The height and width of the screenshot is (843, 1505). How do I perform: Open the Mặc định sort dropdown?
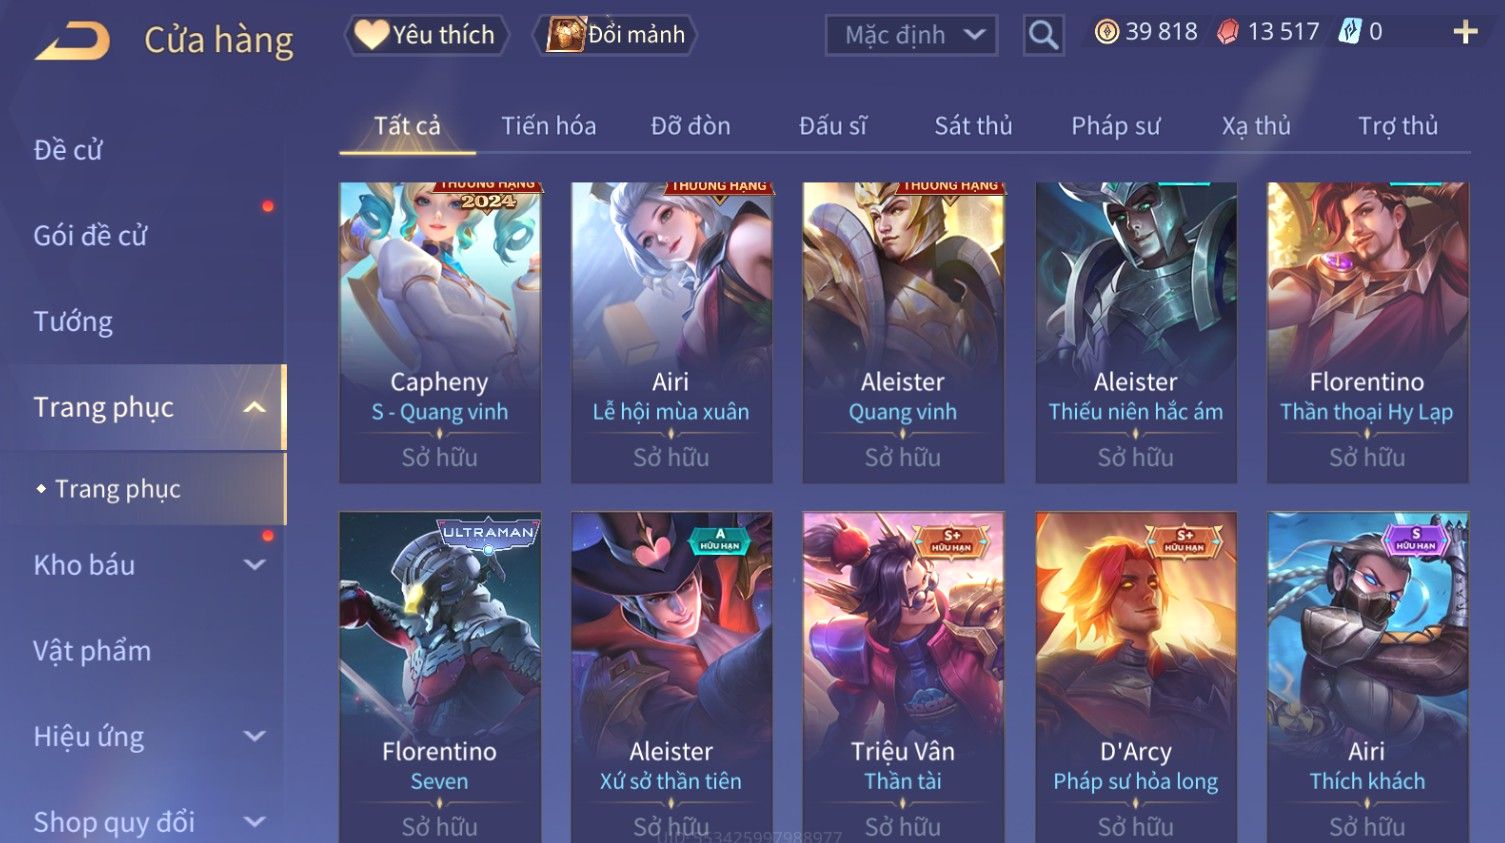tap(911, 36)
